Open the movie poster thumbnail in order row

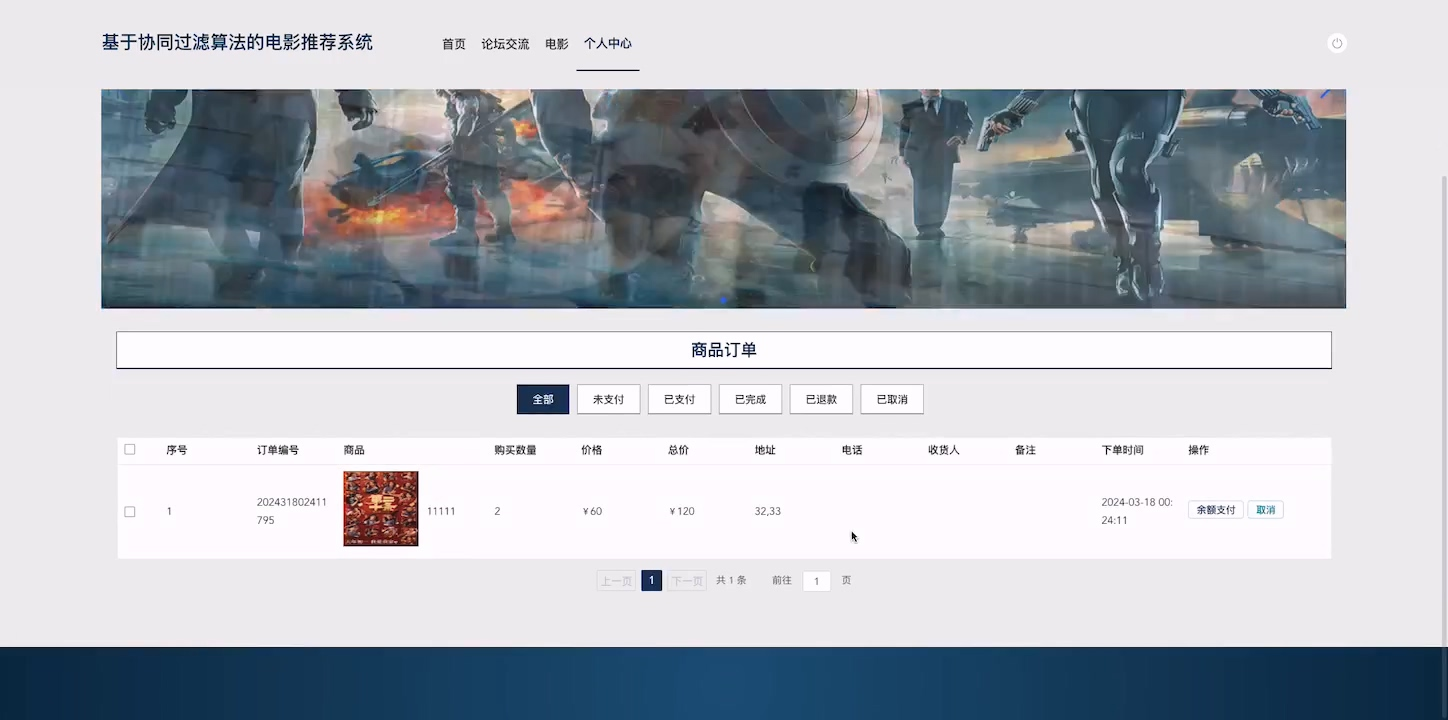tap(381, 509)
